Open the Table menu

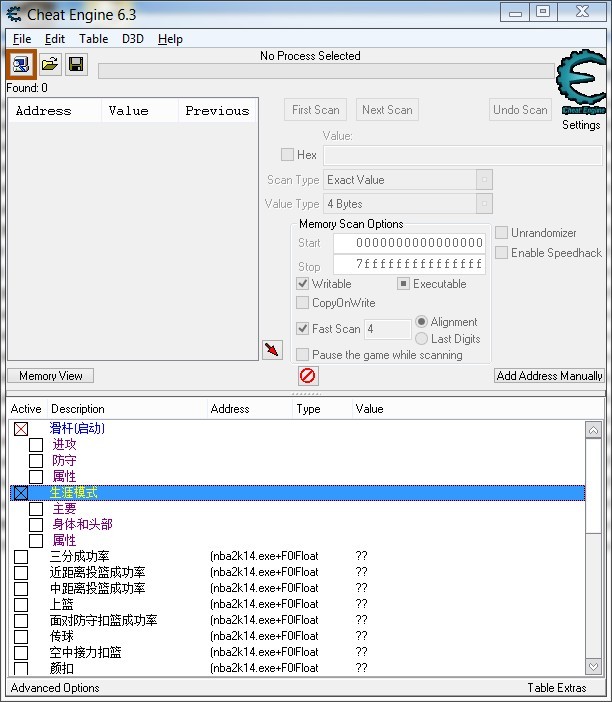tap(94, 39)
